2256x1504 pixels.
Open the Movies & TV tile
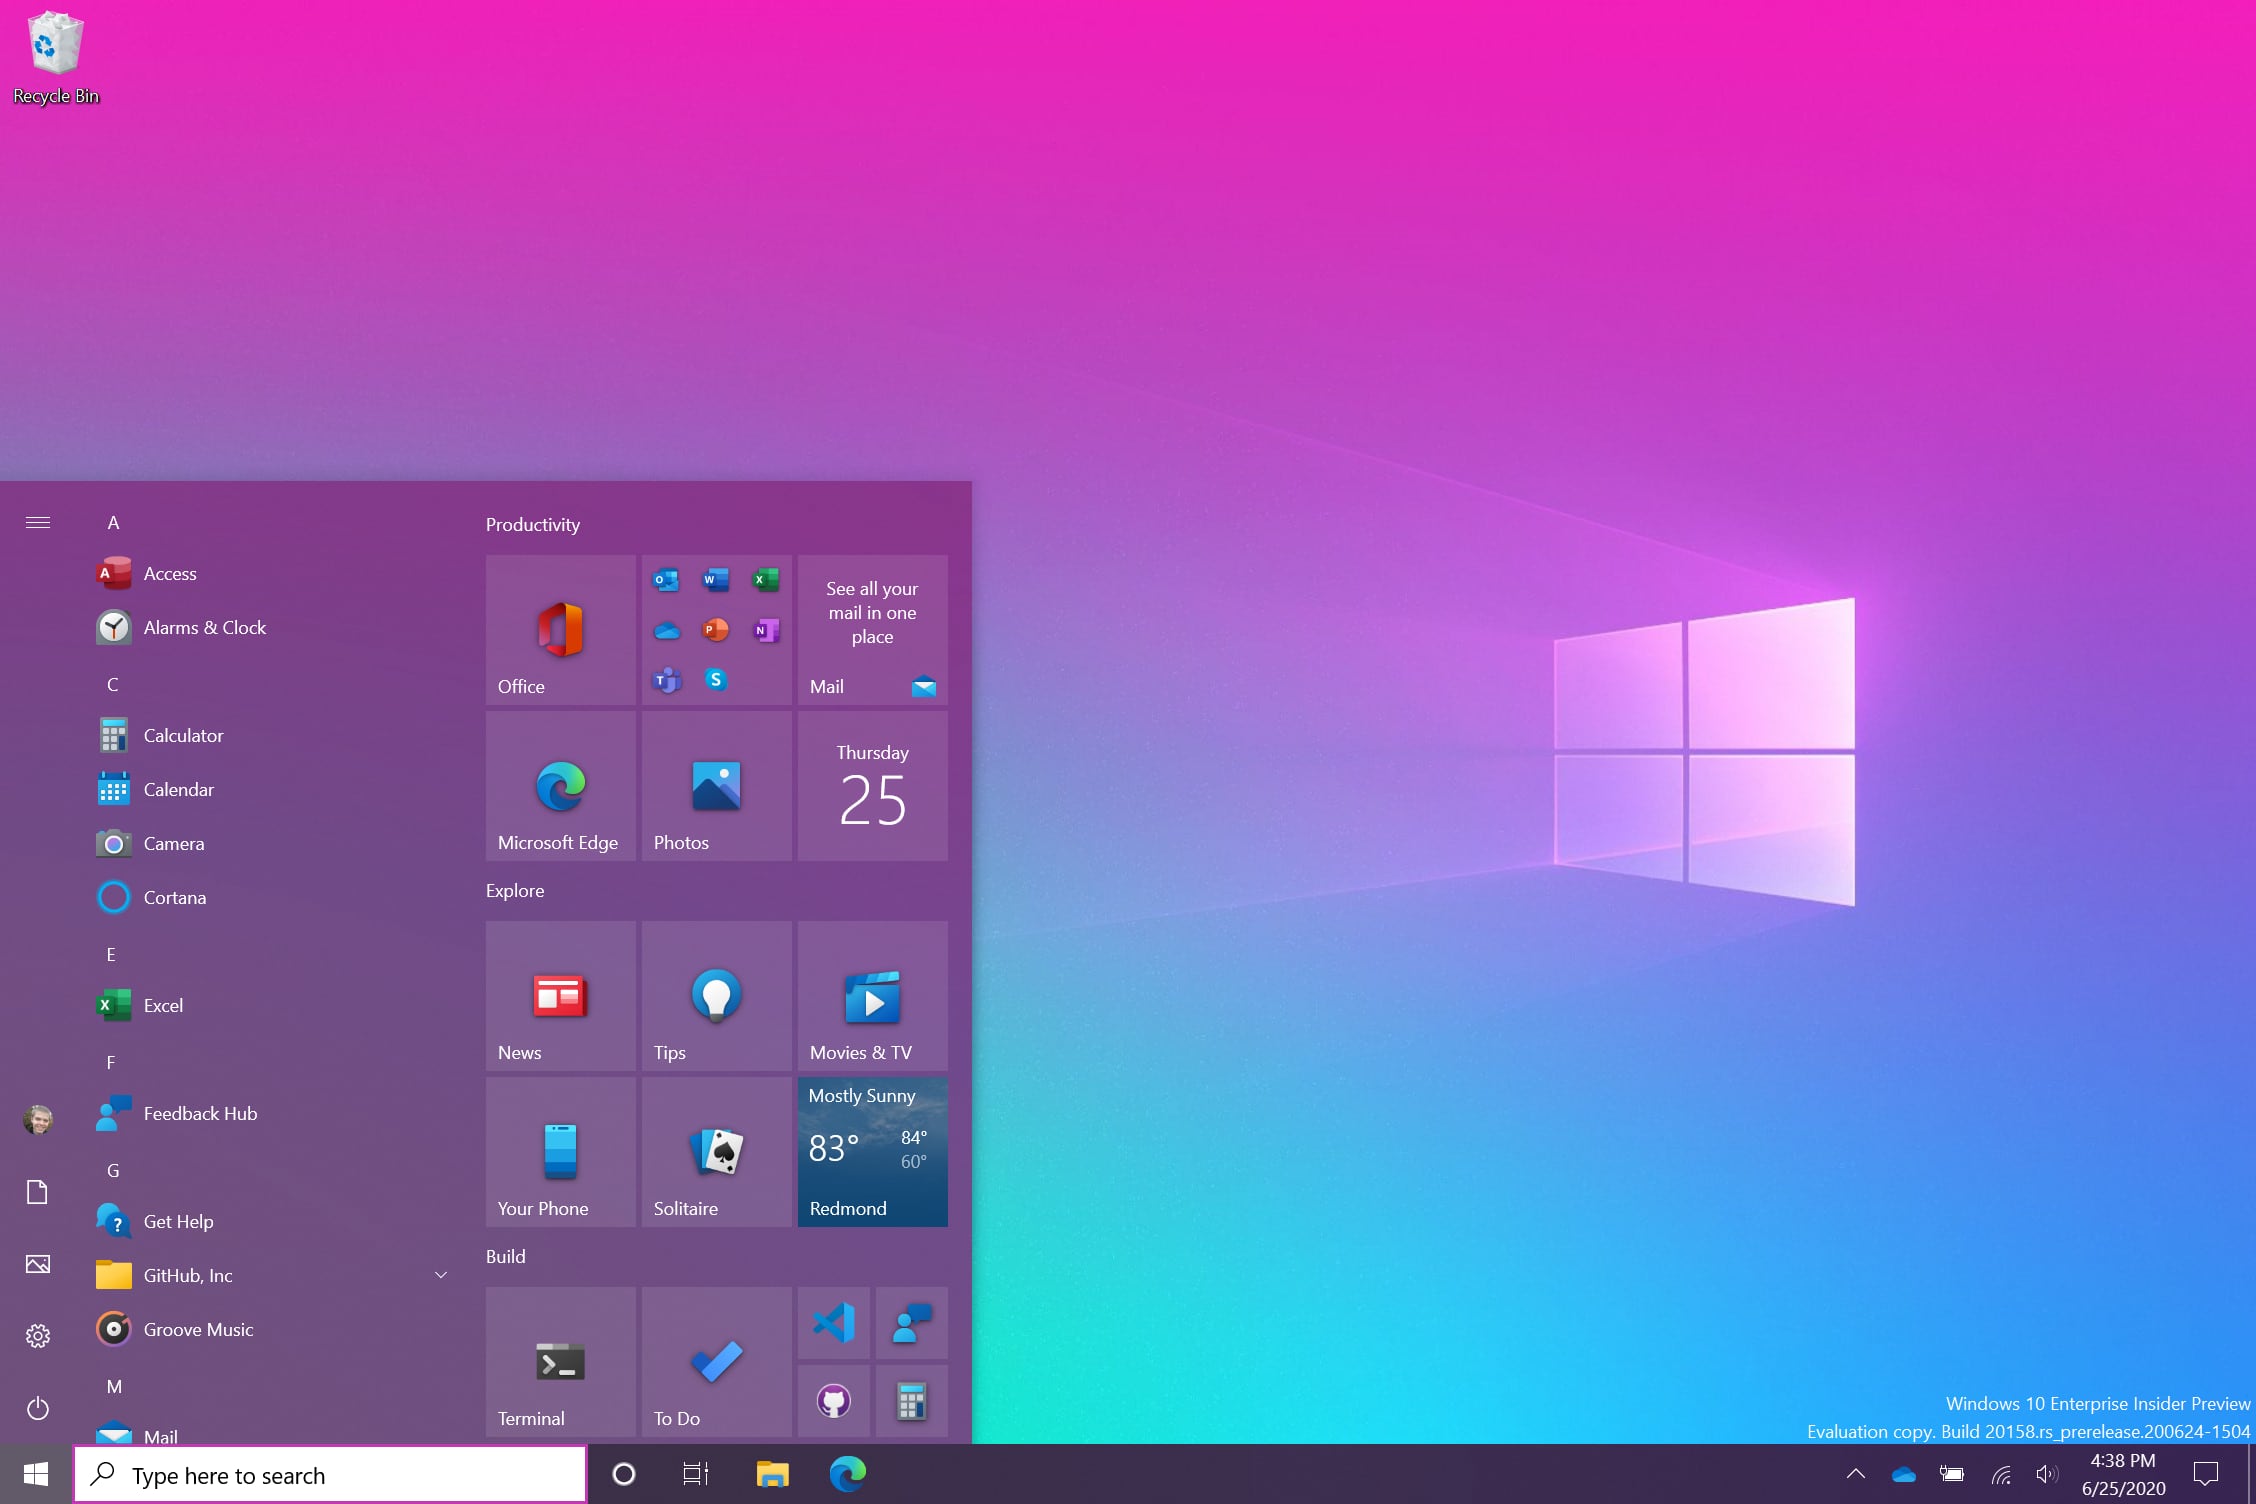point(871,992)
